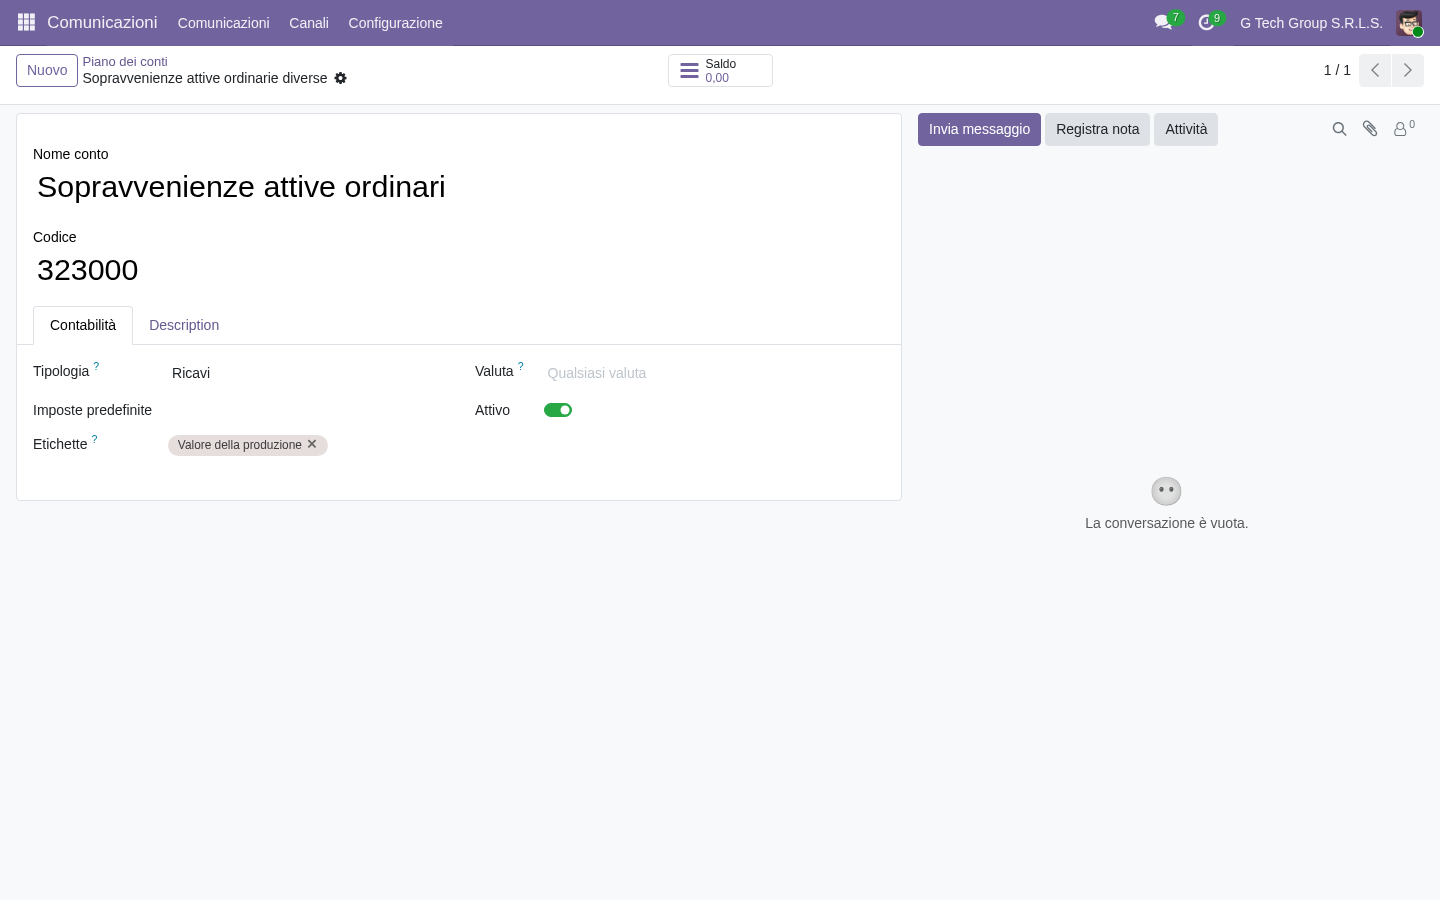This screenshot has height=900, width=1440.
Task: Select the Contabilità tab
Action: [x=83, y=325]
